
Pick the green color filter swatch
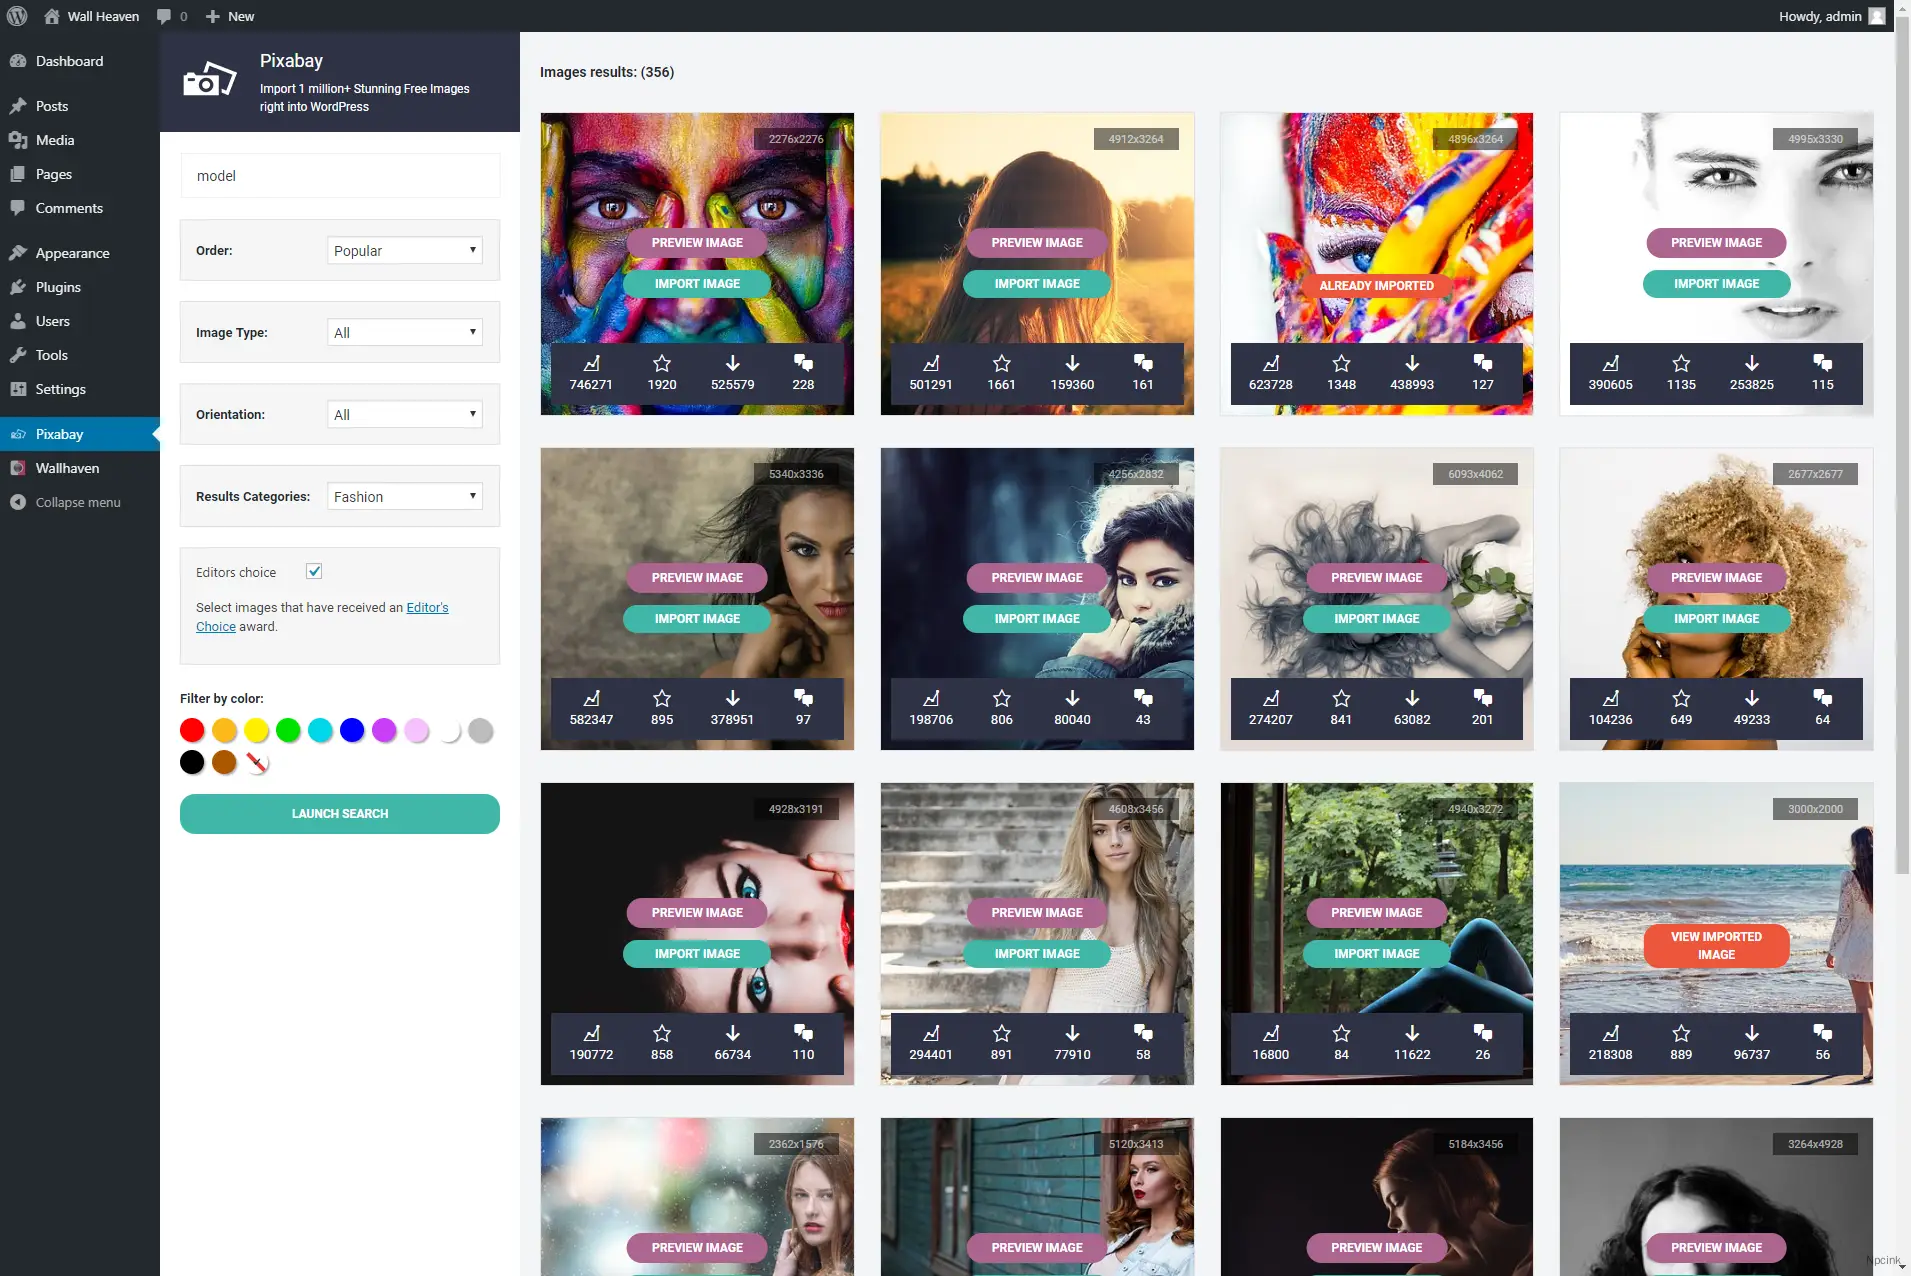(288, 730)
